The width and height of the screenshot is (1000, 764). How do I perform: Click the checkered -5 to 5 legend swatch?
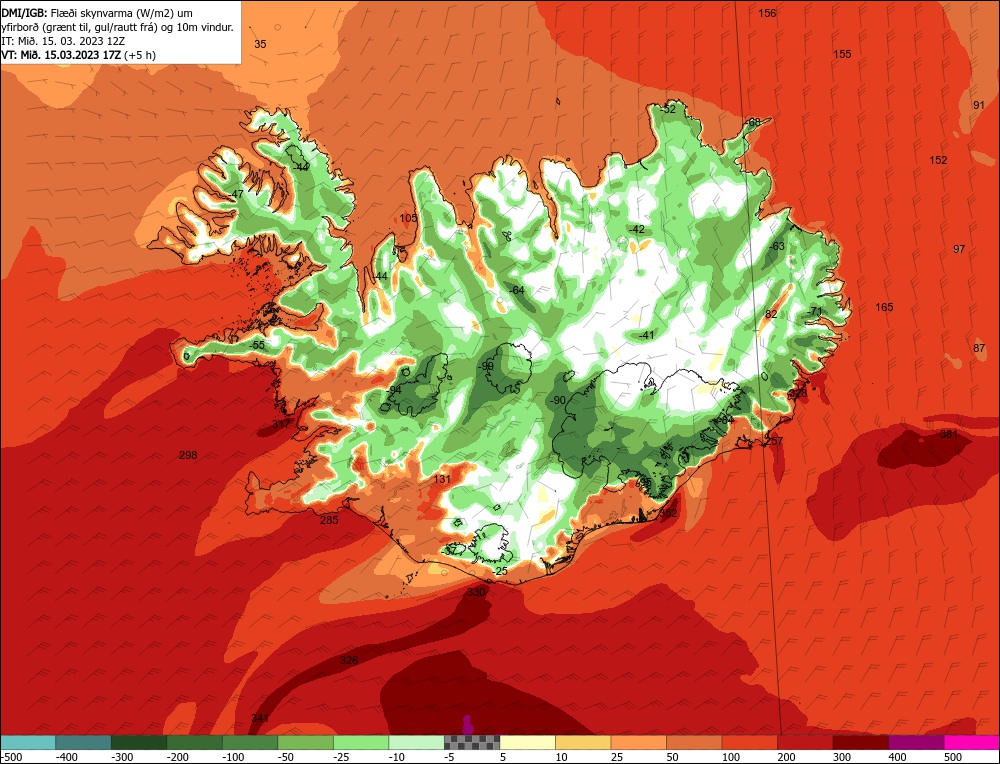(x=472, y=742)
